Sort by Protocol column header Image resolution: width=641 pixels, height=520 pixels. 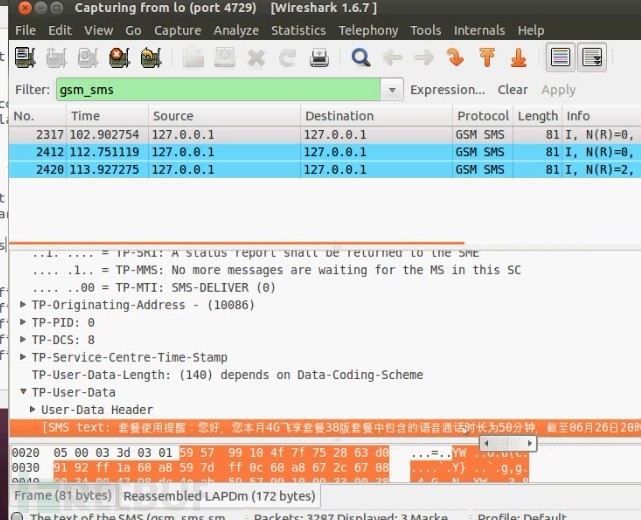coord(483,116)
